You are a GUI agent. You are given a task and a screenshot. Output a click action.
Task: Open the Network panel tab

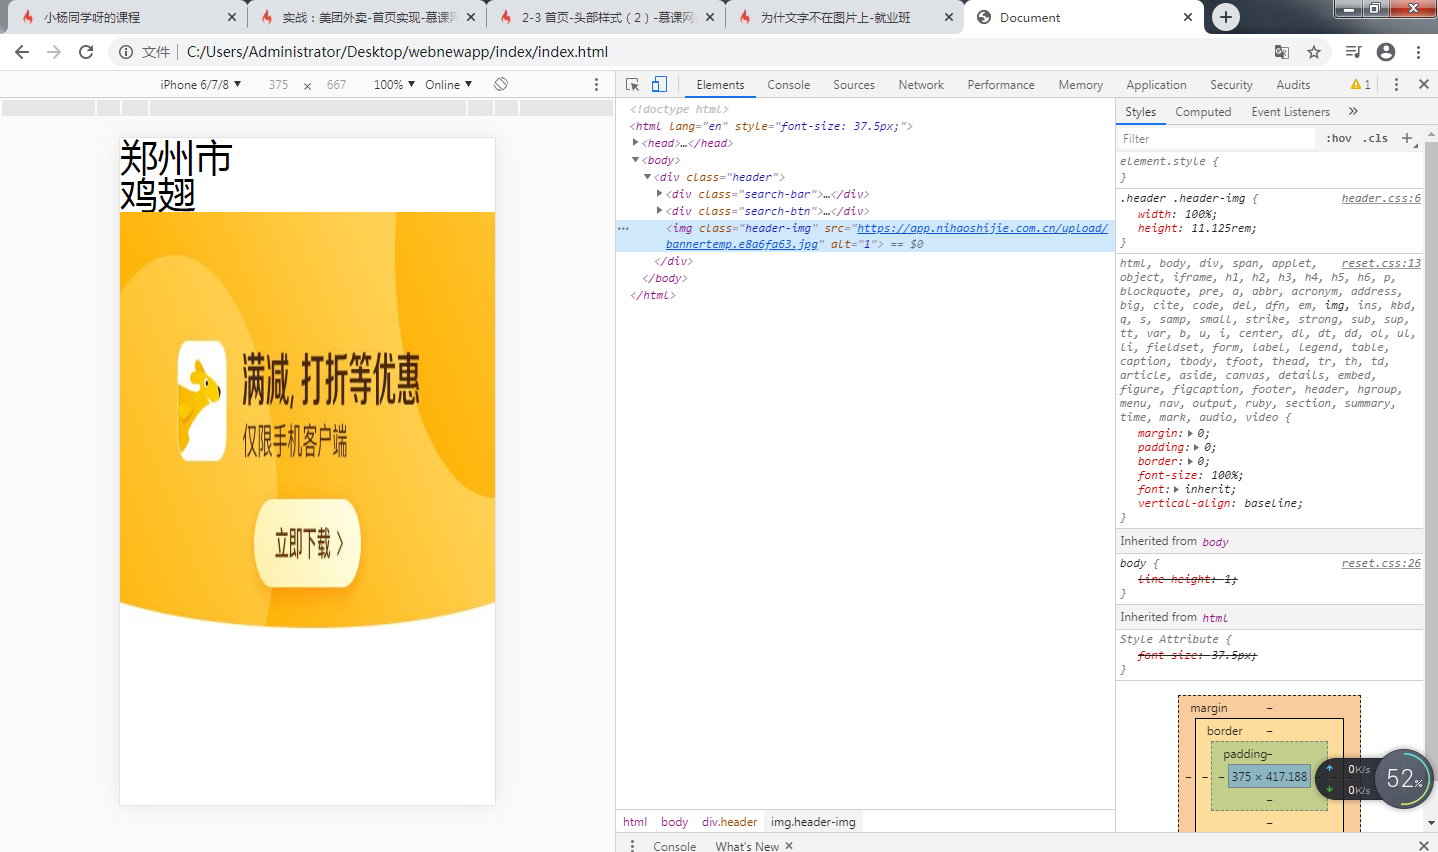tap(920, 85)
